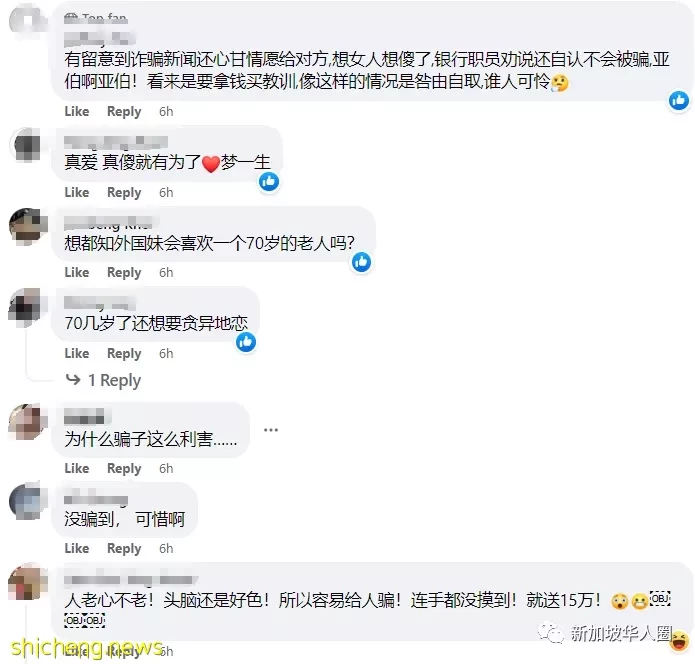Reply to the 为什么骗子这么利害 comment
695x664 pixels.
124,469
